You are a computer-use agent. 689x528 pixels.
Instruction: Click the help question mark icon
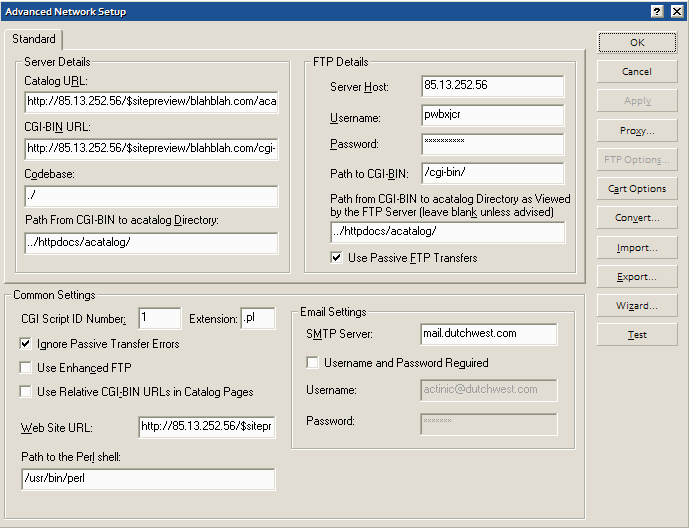pyautogui.click(x=657, y=11)
